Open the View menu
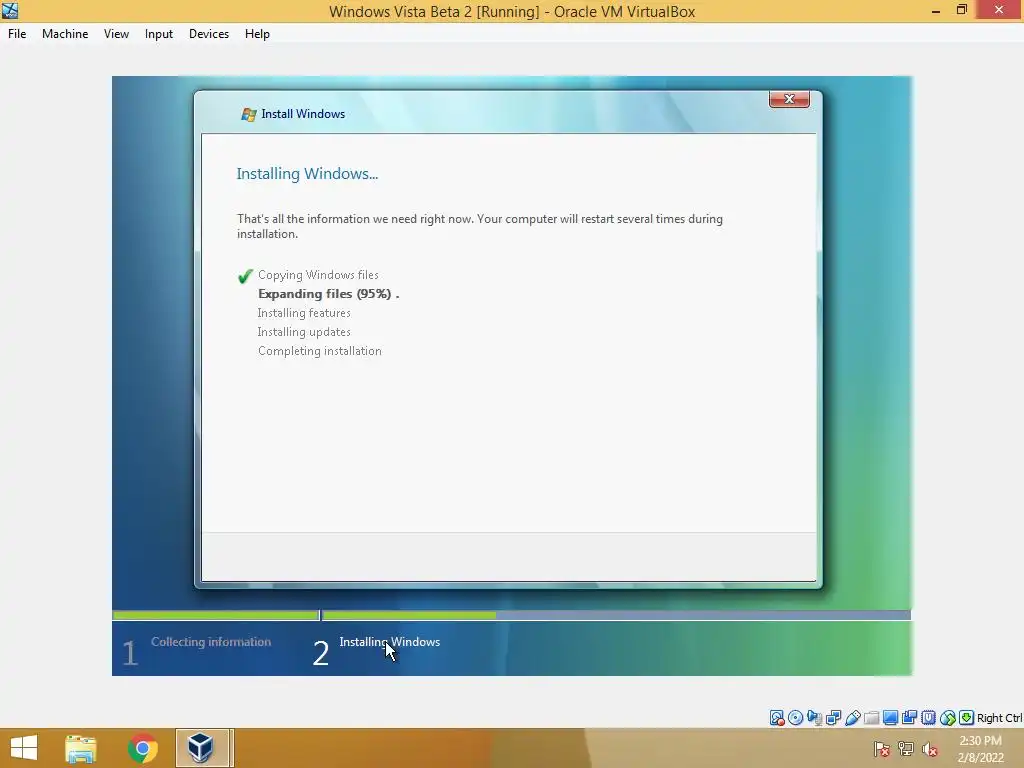The image size is (1024, 768). [116, 34]
